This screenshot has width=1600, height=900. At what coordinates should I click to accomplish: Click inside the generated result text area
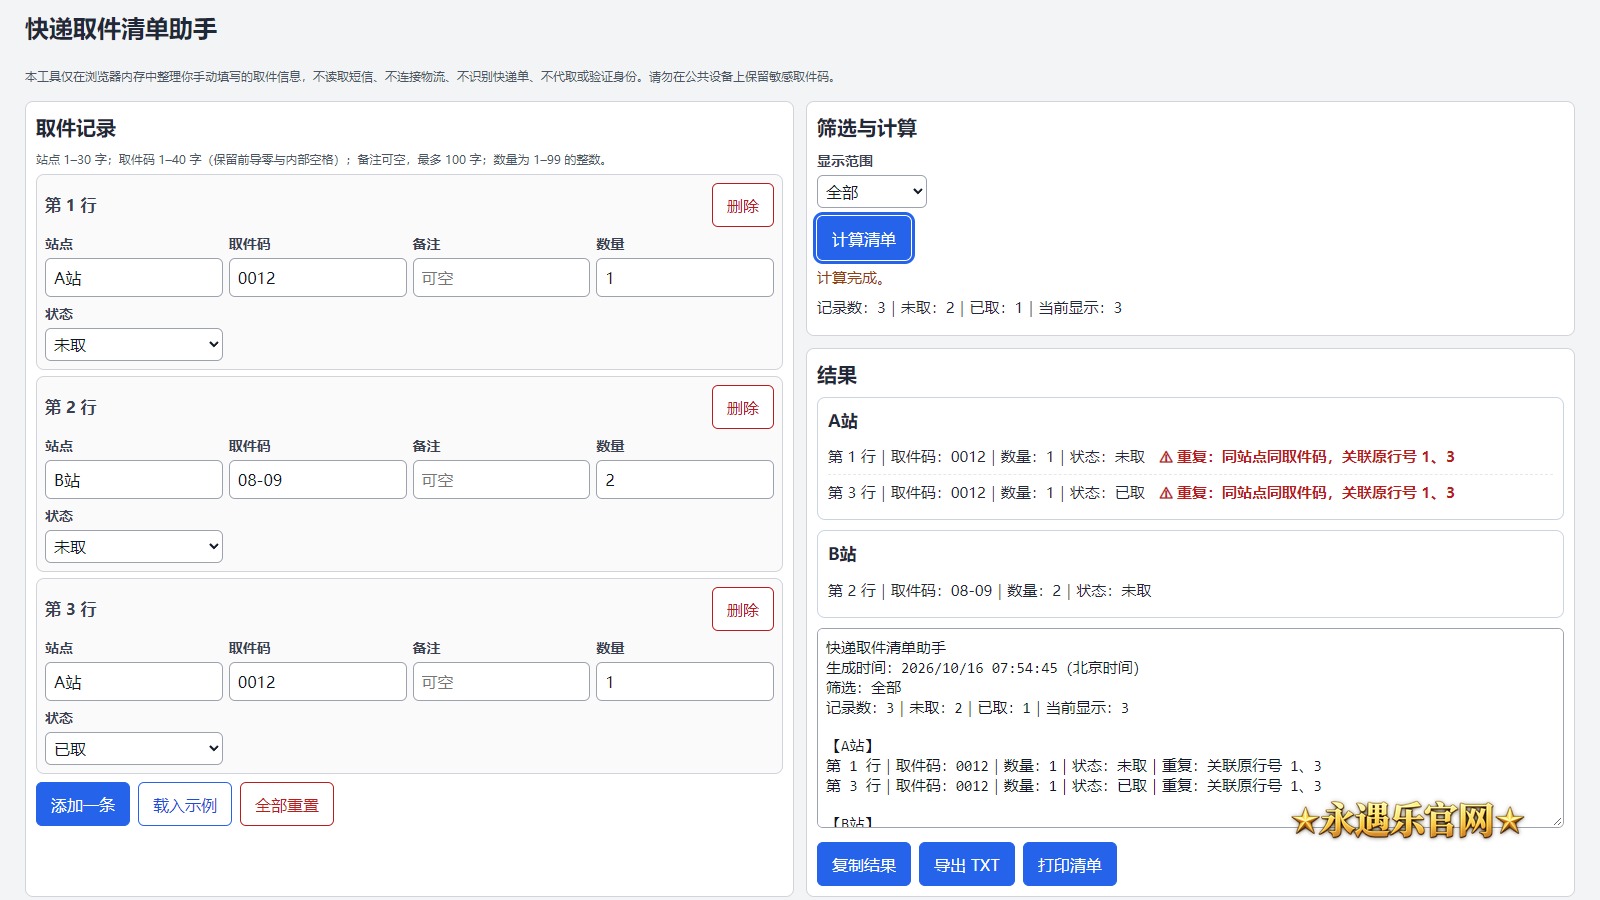[1190, 727]
